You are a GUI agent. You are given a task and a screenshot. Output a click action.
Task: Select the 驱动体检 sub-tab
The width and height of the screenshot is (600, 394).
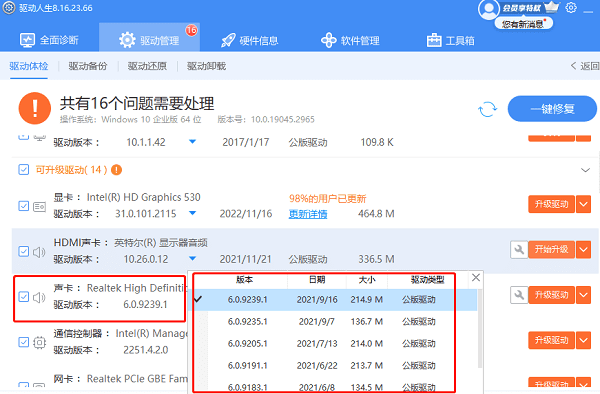click(29, 66)
